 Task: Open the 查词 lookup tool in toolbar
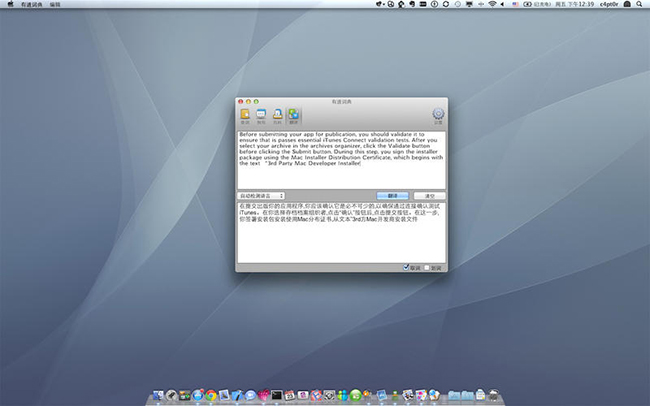(x=245, y=117)
